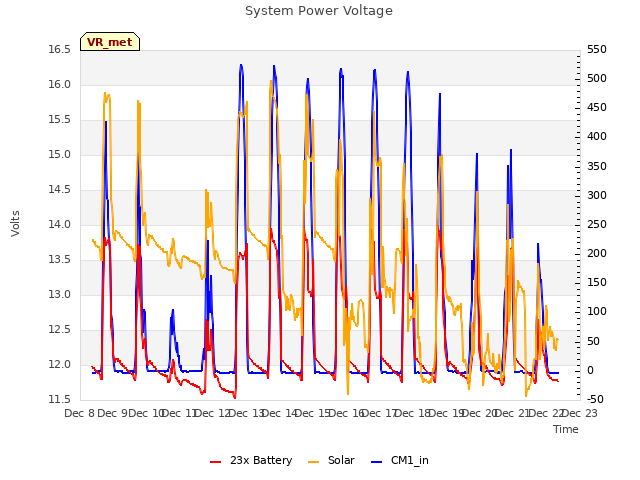Click the 16.5 tick on the Volts axis

pos(60,50)
